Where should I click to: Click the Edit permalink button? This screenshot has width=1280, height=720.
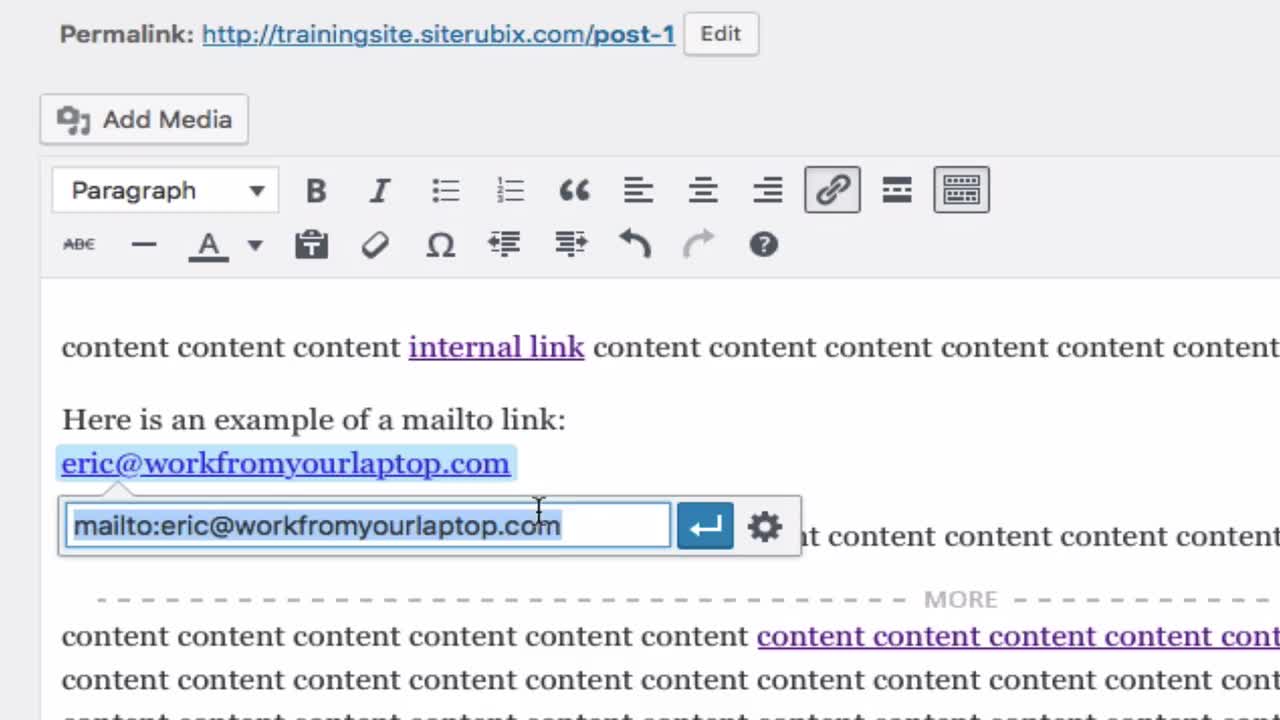coord(720,33)
